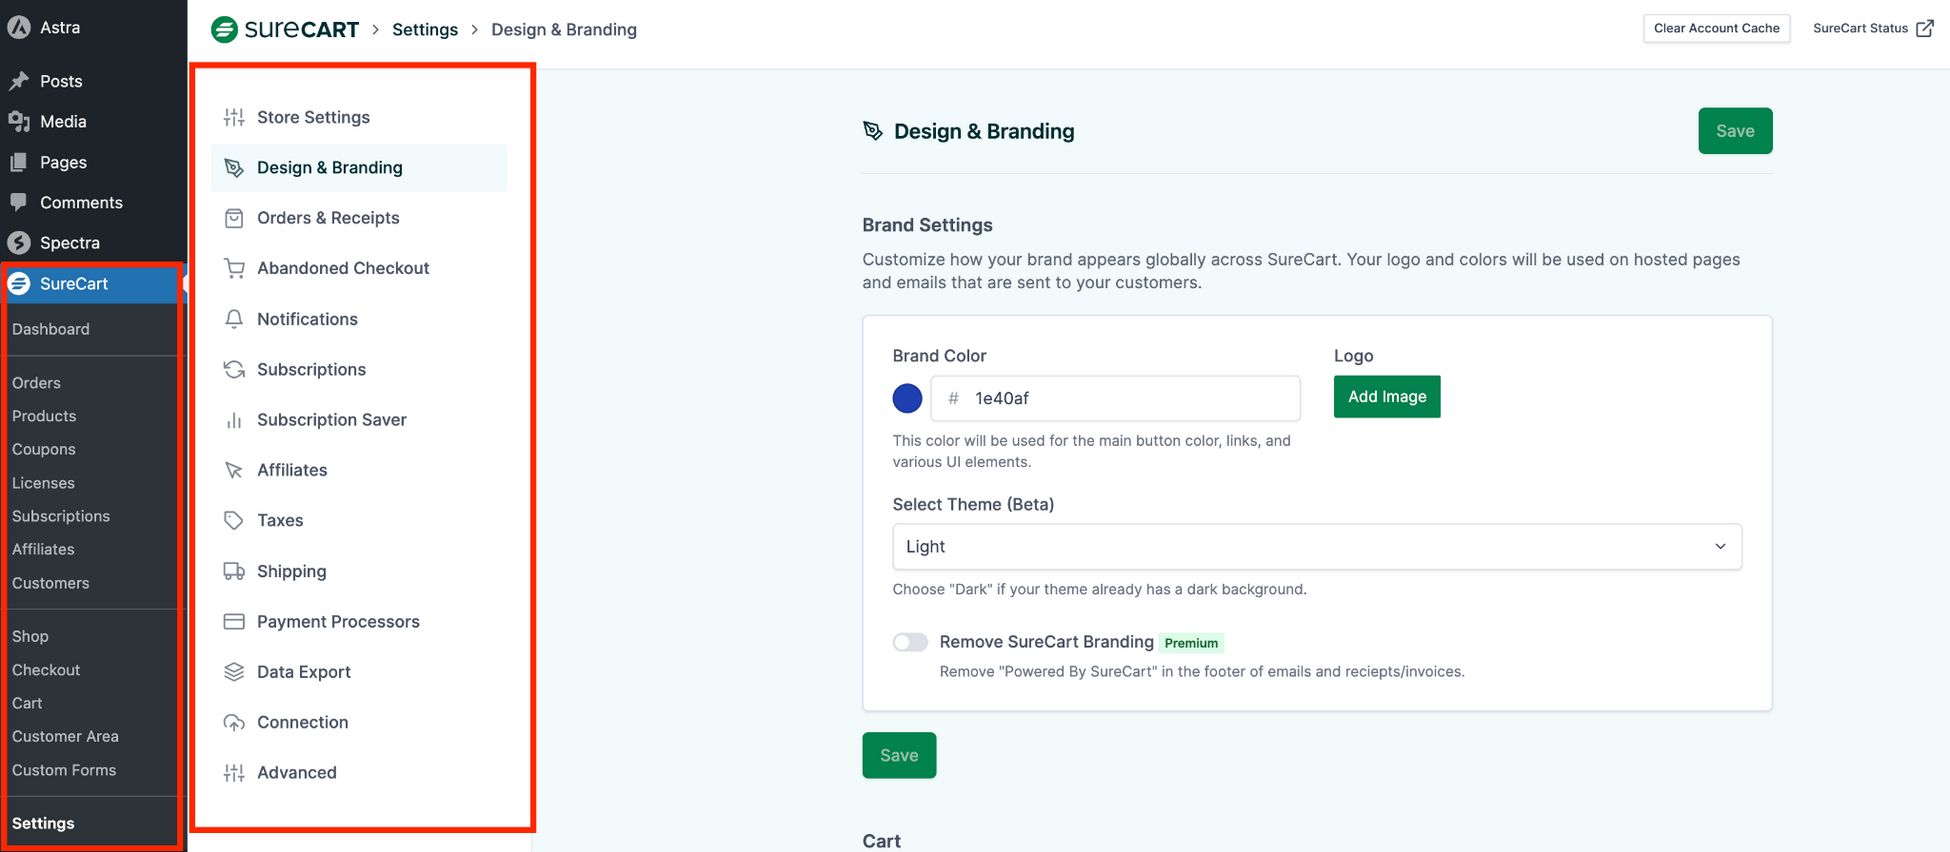Click the Save button below Brand Settings

(899, 755)
